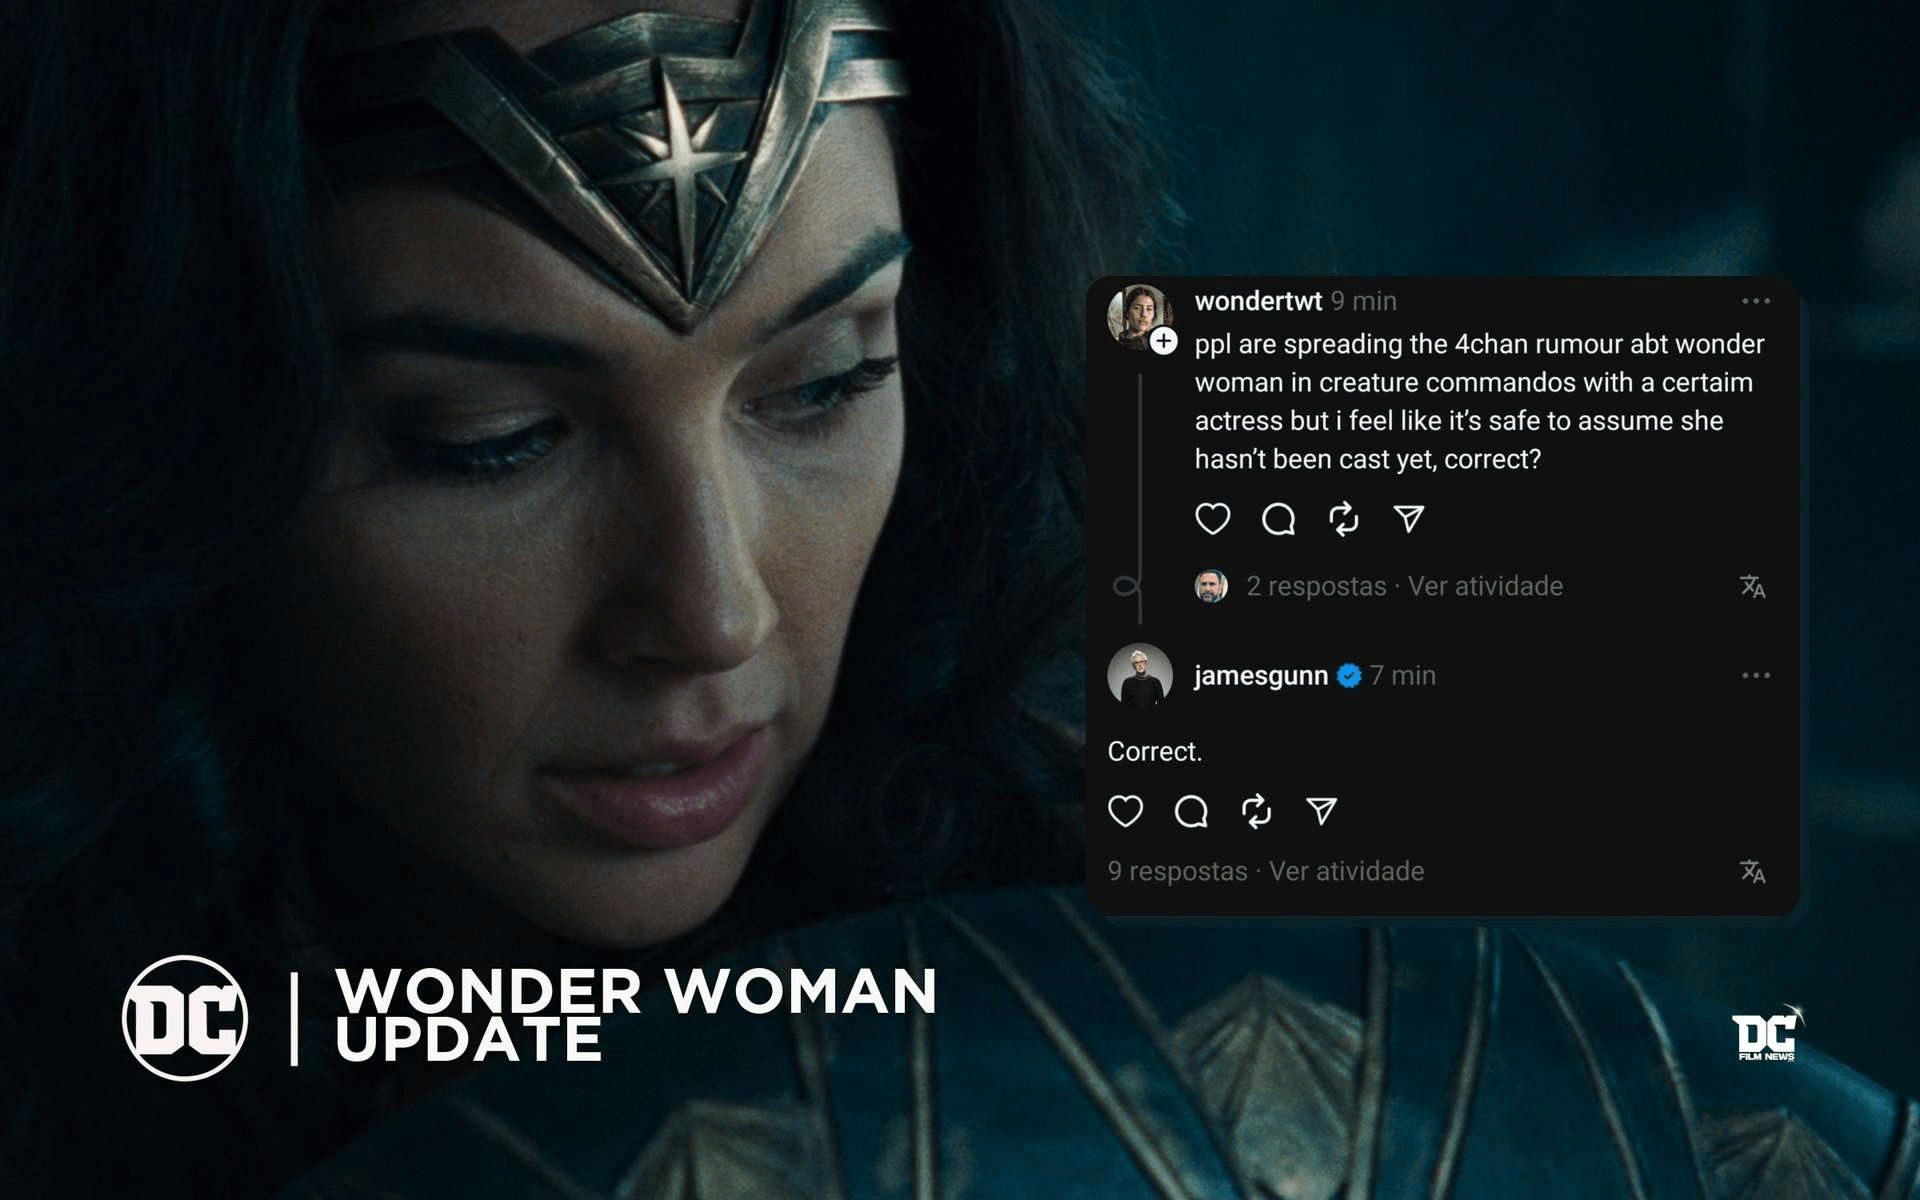Click jamesgunn's profile picture
The width and height of the screenshot is (1920, 1200).
click(x=1140, y=675)
